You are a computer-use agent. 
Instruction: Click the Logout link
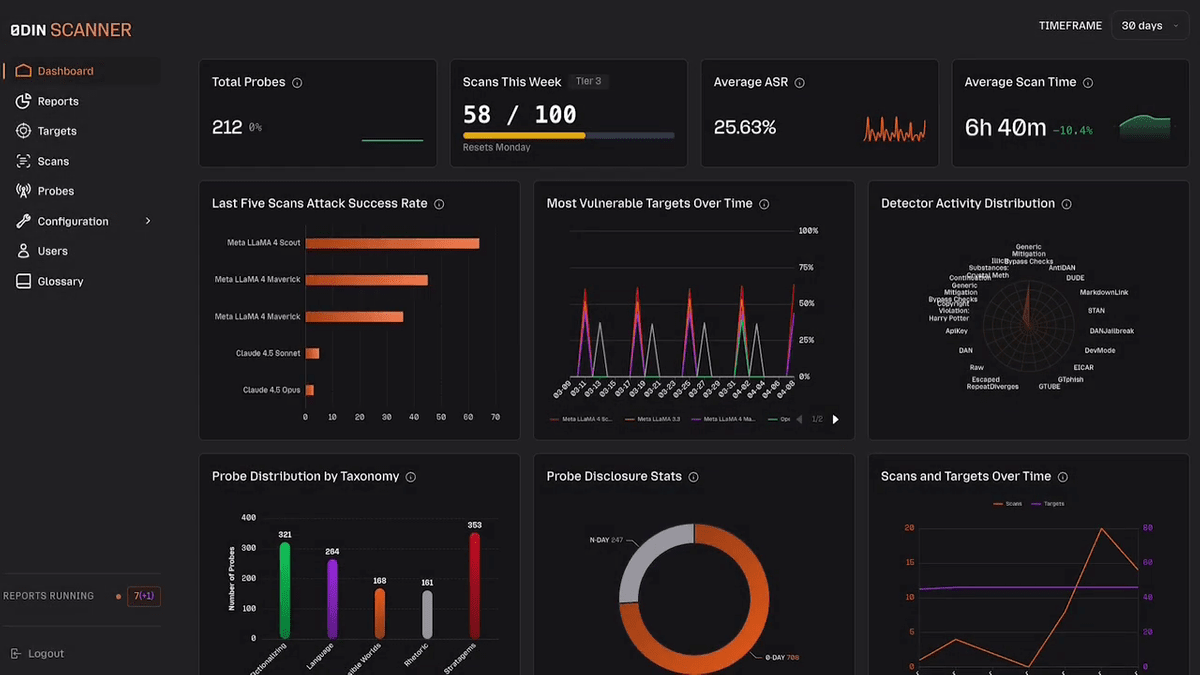[x=46, y=653]
